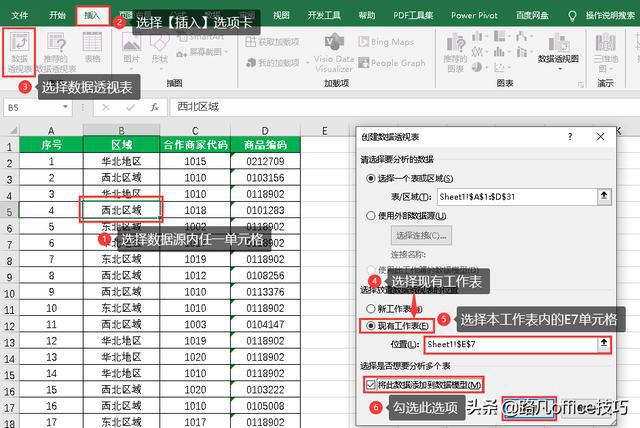The width and height of the screenshot is (640, 428).
Task: Expand the 我的加载项 dropdown arrow
Action: click(x=307, y=63)
